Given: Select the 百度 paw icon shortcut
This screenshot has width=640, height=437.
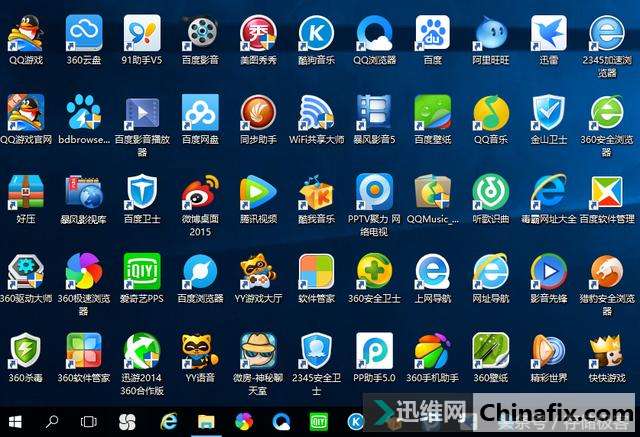Looking at the screenshot, I should tap(432, 33).
